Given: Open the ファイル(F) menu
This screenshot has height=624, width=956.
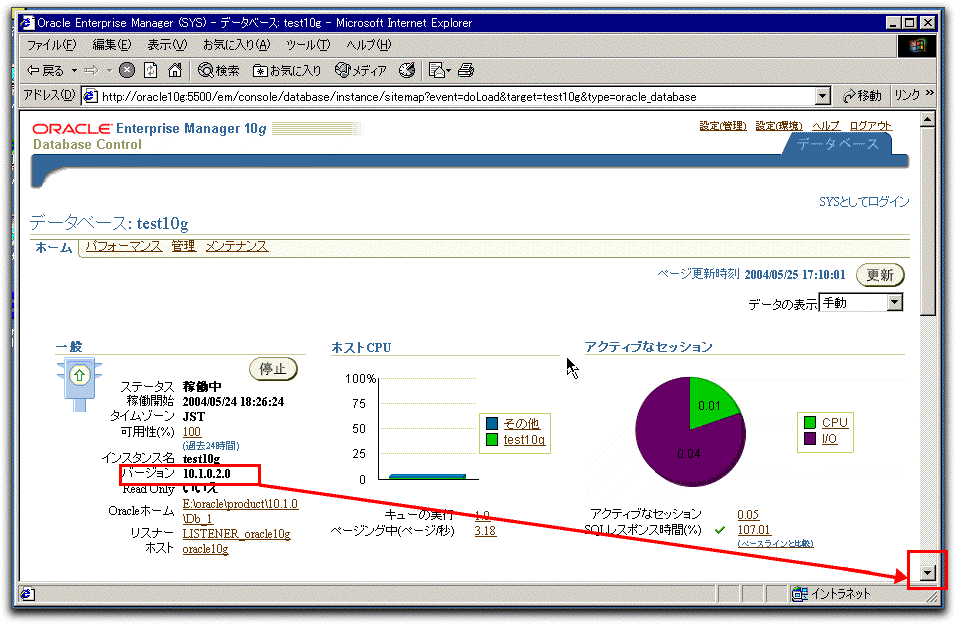Looking at the screenshot, I should coord(51,45).
